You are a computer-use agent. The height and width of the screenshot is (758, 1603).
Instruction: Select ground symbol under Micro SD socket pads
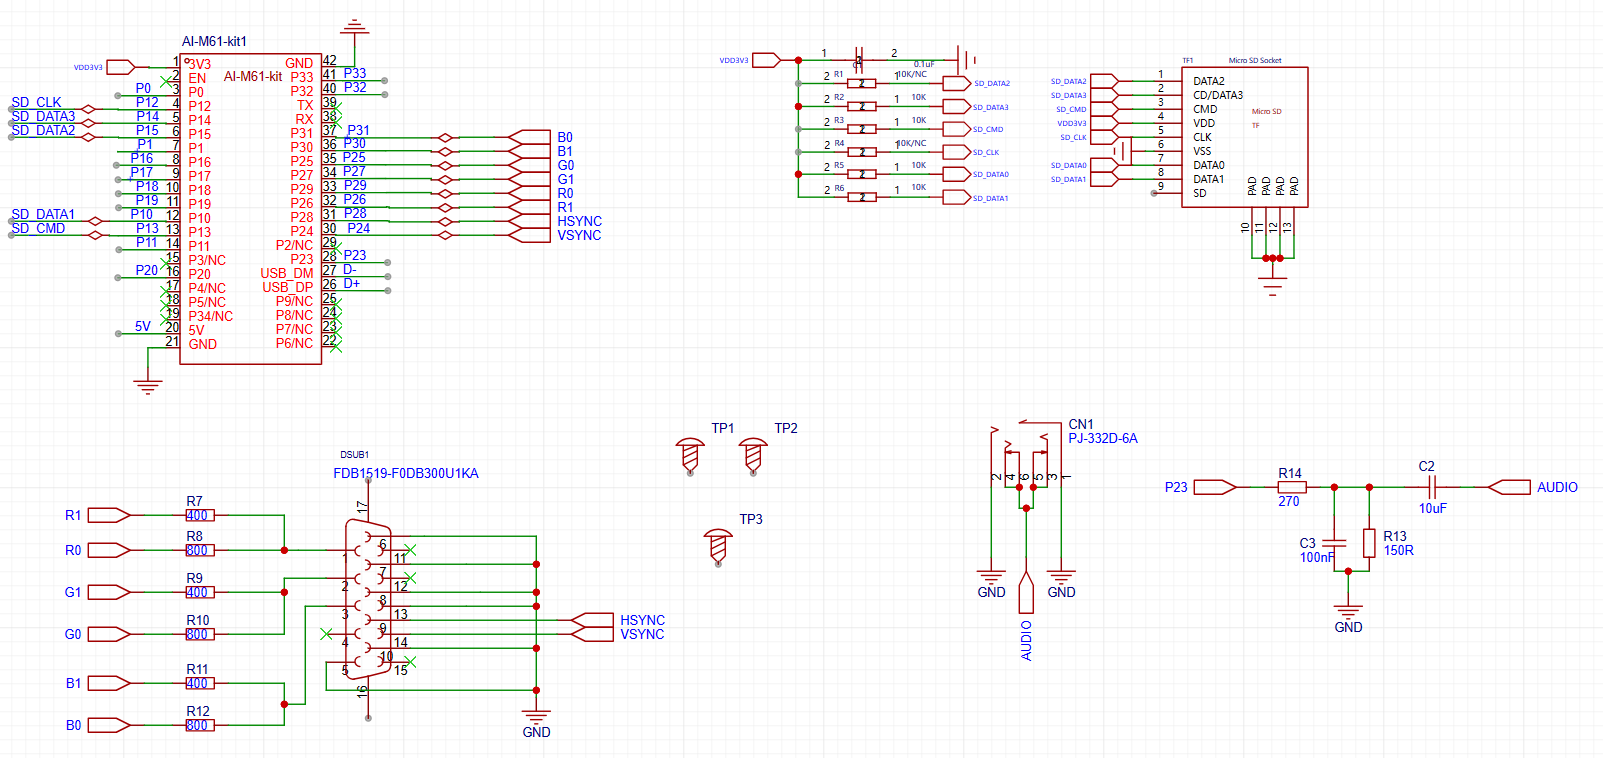(x=1272, y=288)
